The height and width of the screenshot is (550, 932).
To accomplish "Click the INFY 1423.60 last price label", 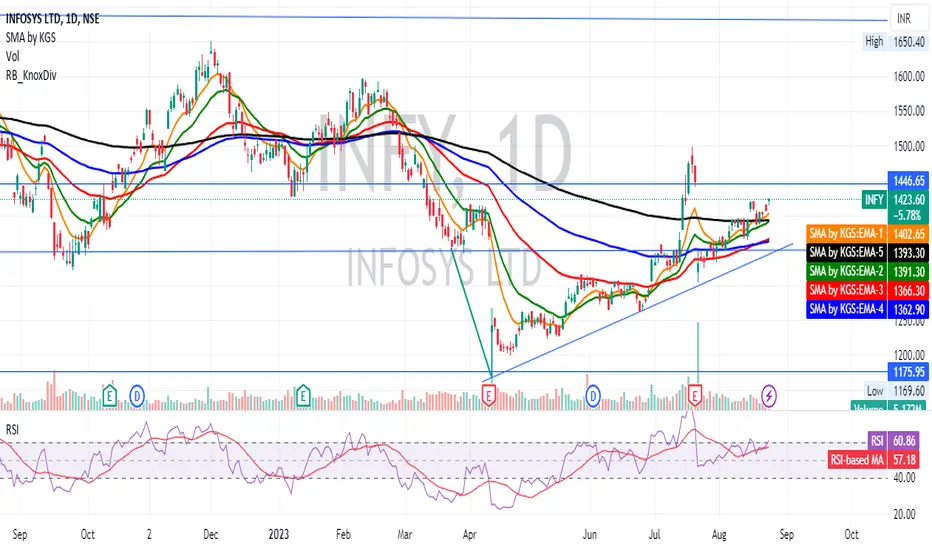I will pyautogui.click(x=896, y=199).
